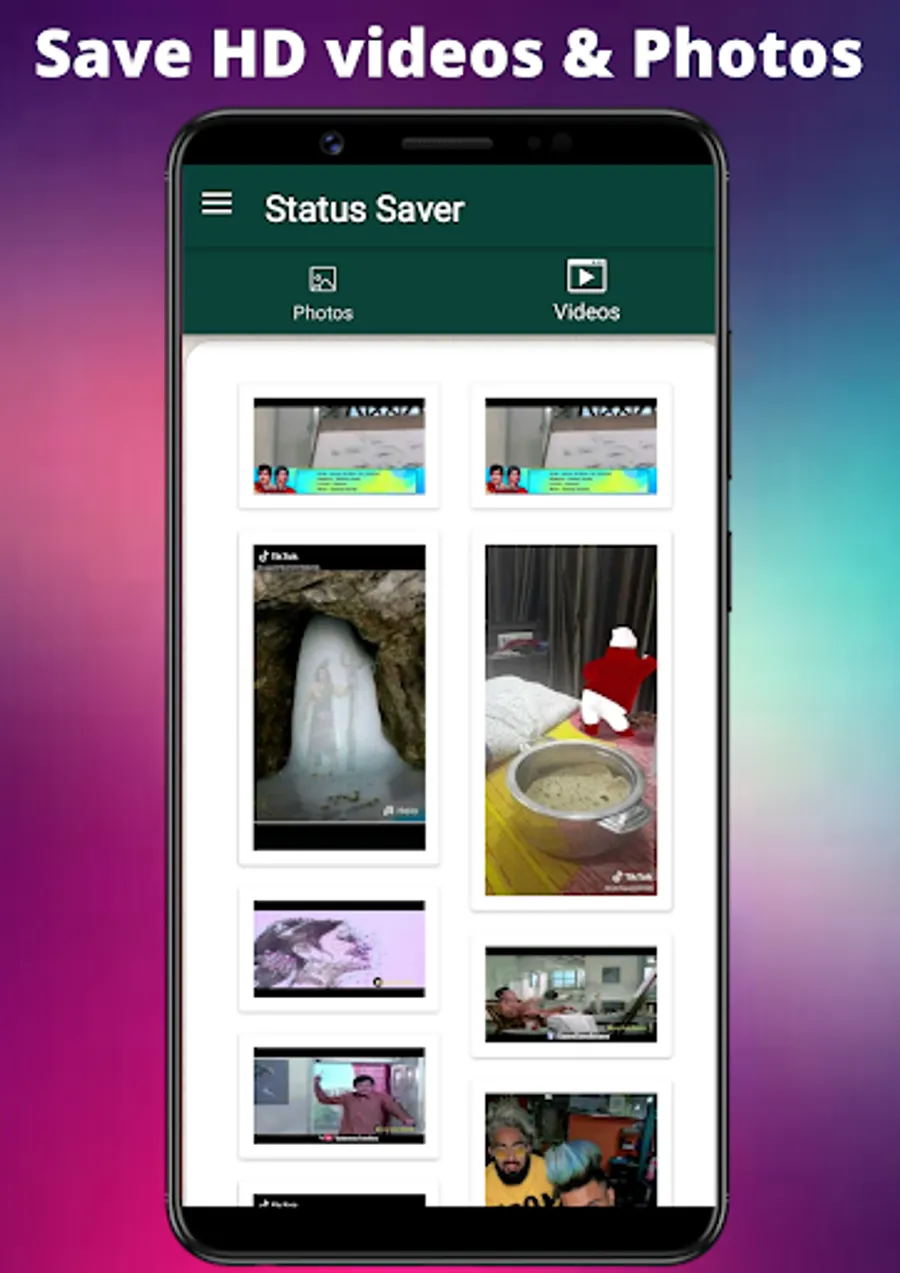Open the man in red shirt video

click(339, 1096)
